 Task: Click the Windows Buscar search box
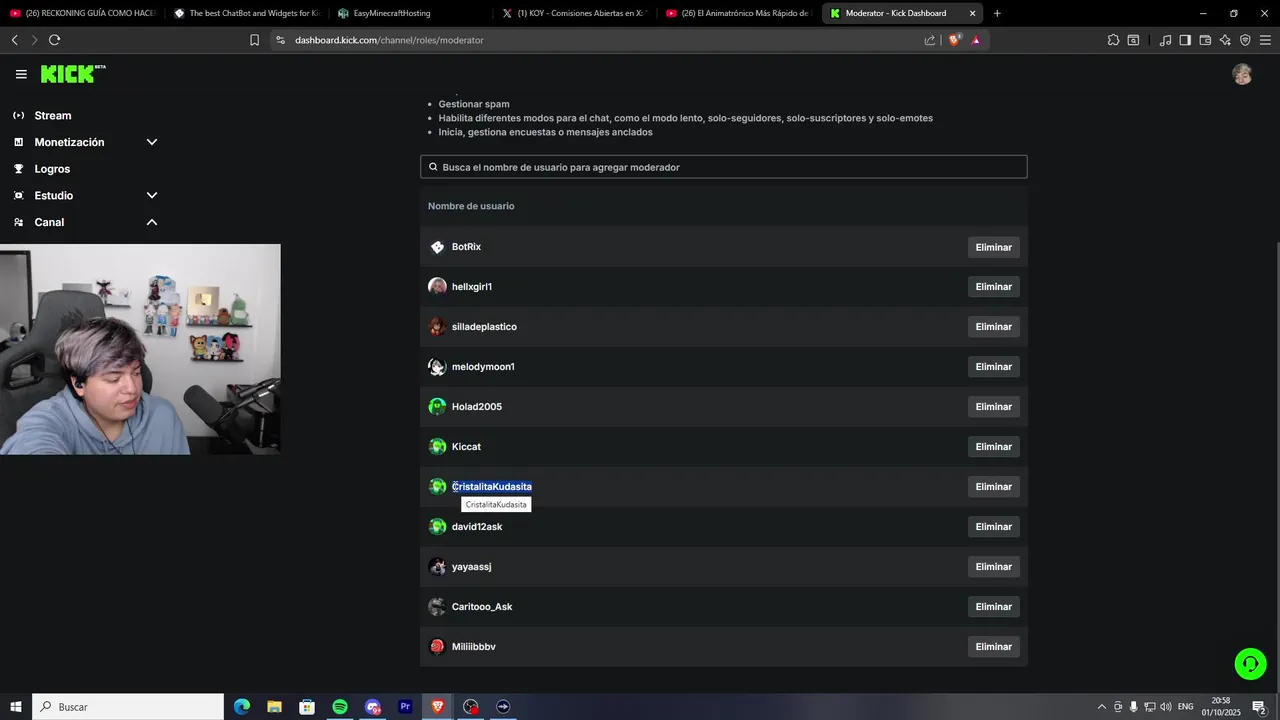[128, 707]
